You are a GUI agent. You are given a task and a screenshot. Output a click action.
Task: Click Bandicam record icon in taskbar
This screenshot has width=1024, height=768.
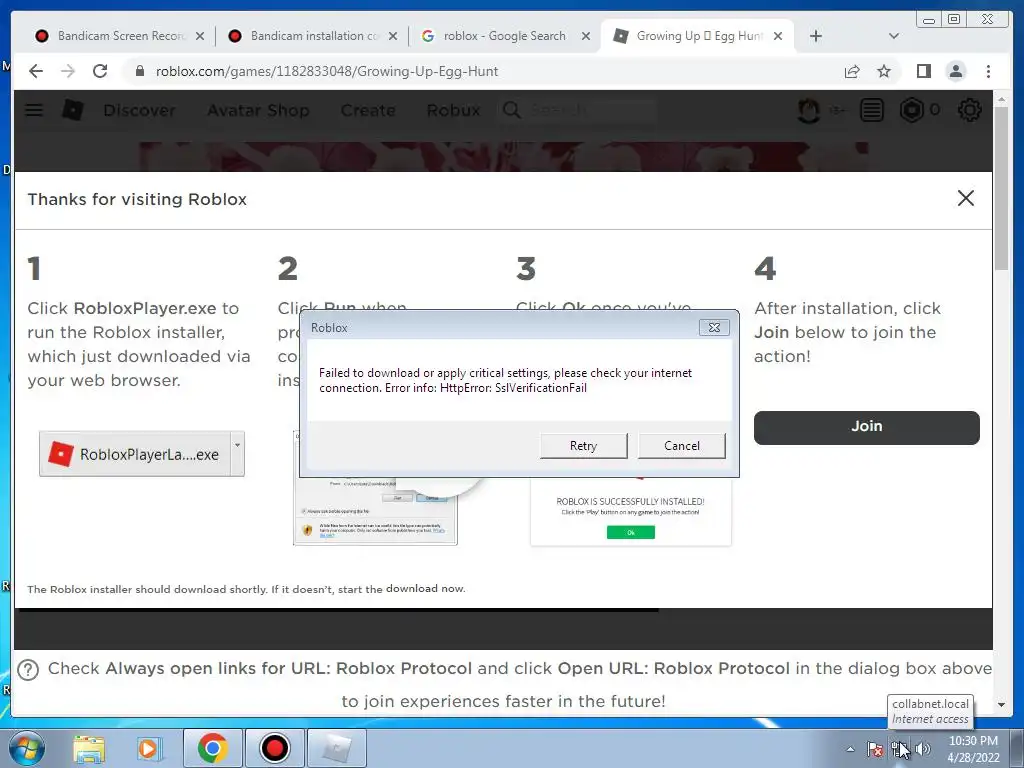(274, 748)
